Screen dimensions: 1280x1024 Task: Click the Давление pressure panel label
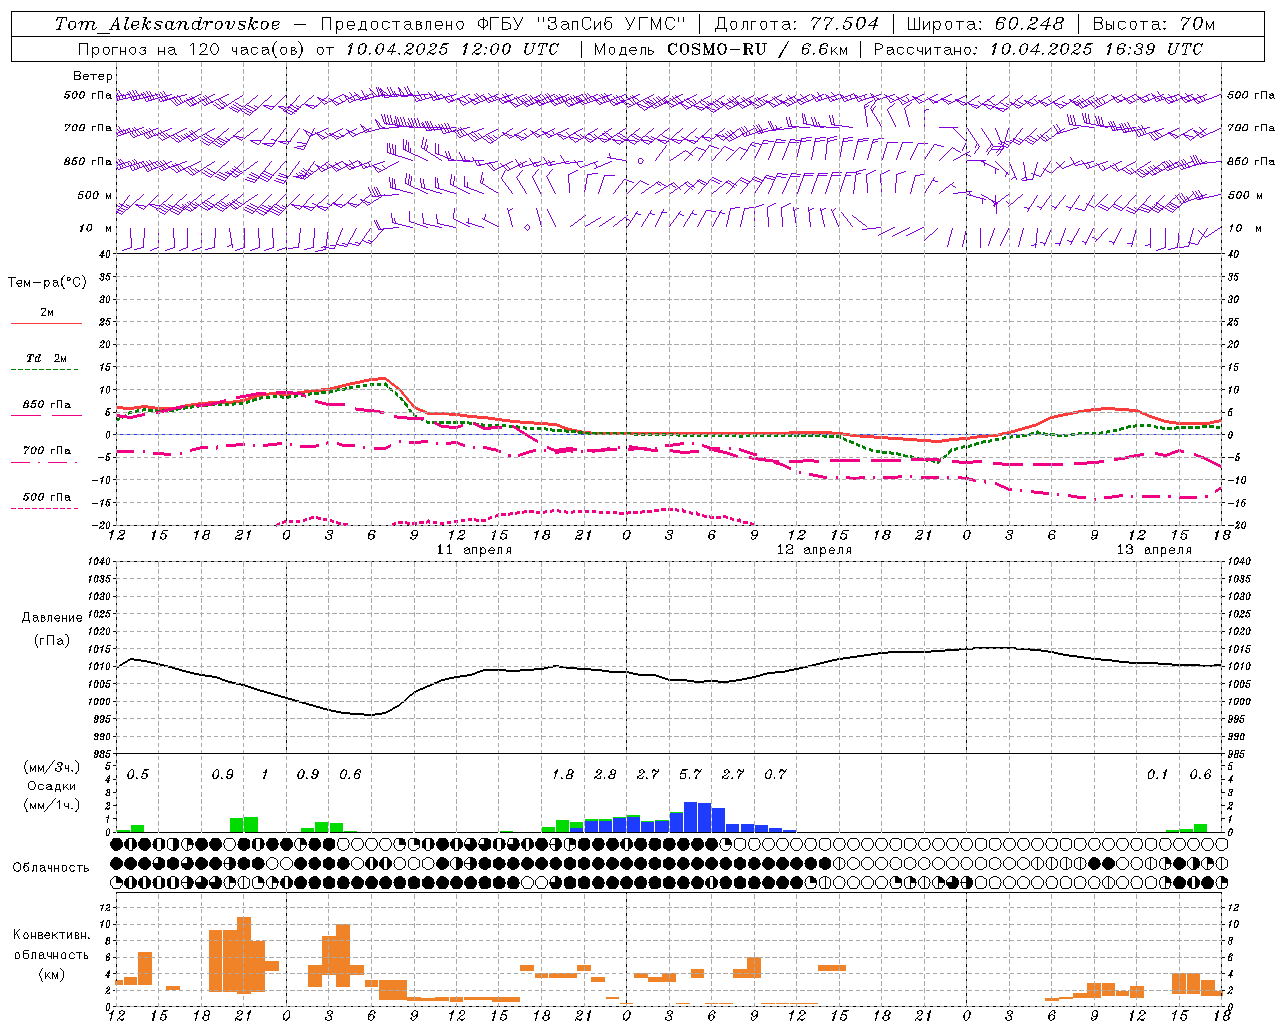(x=52, y=618)
